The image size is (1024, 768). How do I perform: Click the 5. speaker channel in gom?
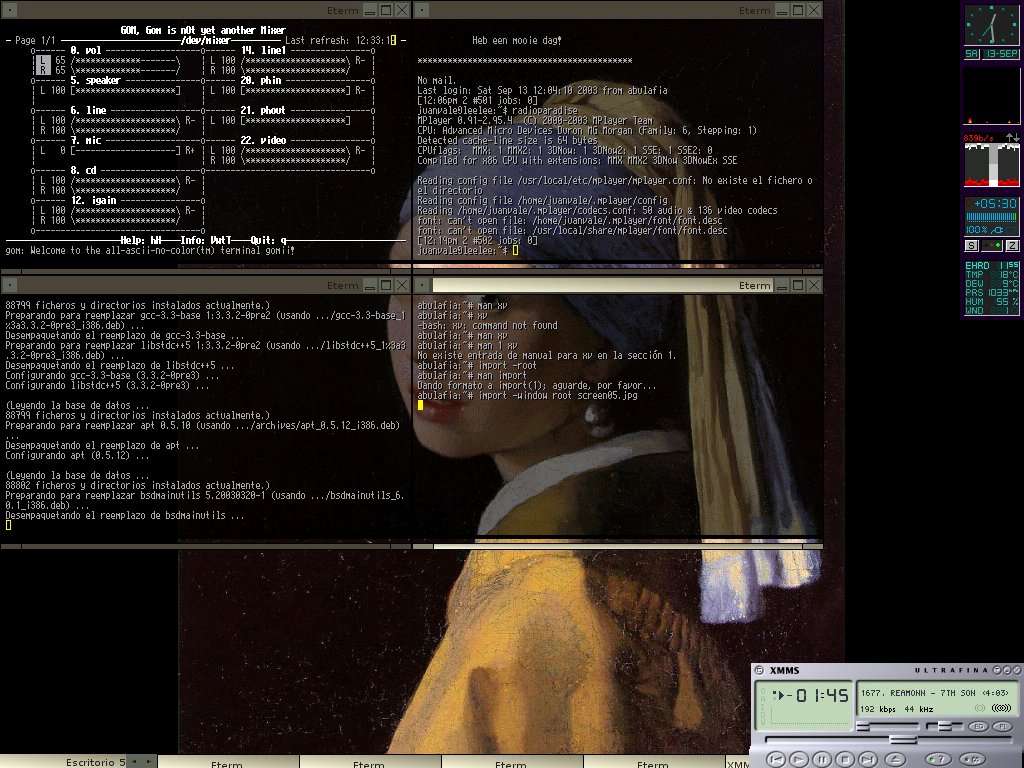pyautogui.click(x=95, y=80)
